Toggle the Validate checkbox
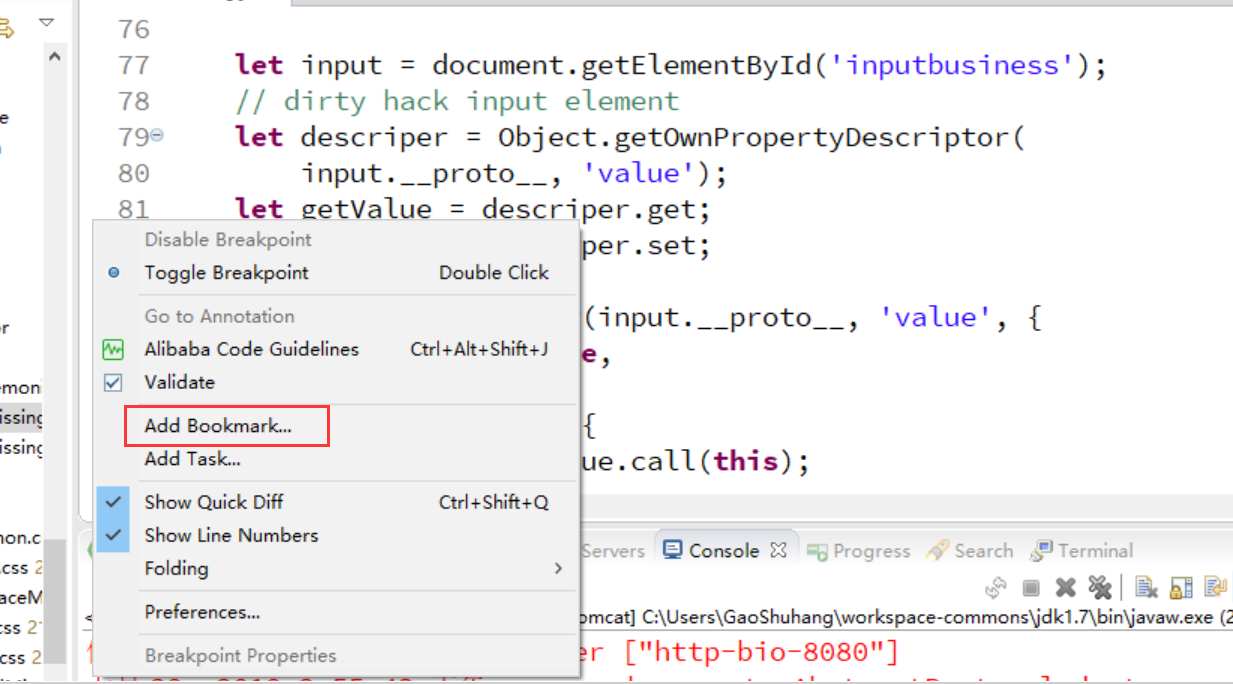 point(113,382)
